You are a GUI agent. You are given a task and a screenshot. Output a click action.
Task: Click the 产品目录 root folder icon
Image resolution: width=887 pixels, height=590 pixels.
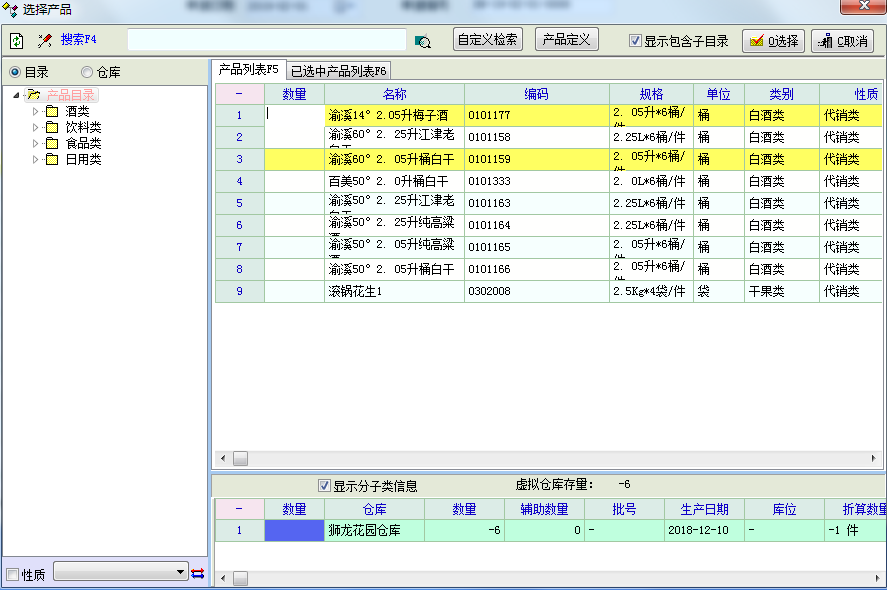pos(33,95)
